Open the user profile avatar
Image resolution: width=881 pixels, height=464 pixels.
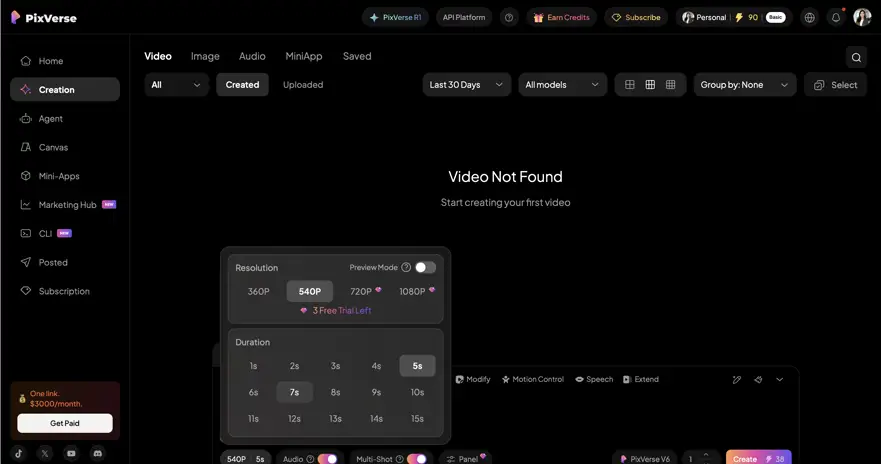862,17
